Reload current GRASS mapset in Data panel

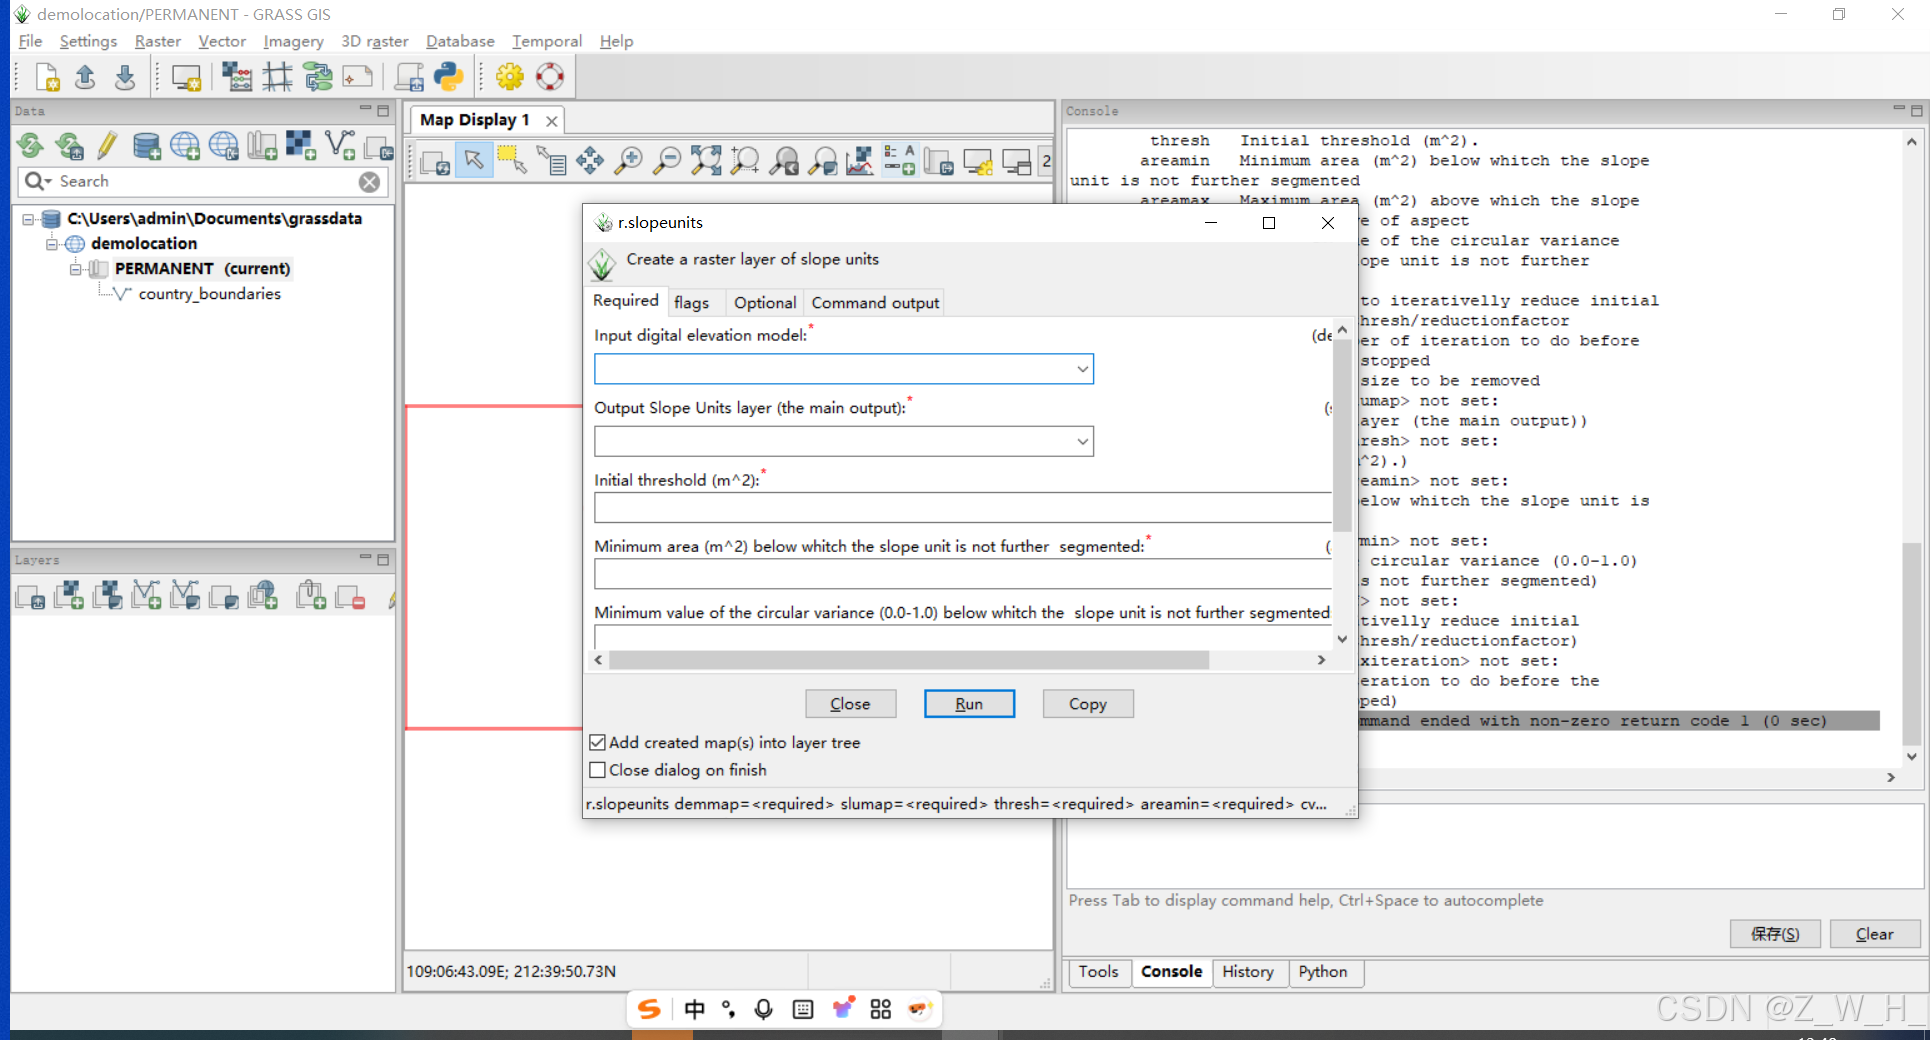(31, 146)
